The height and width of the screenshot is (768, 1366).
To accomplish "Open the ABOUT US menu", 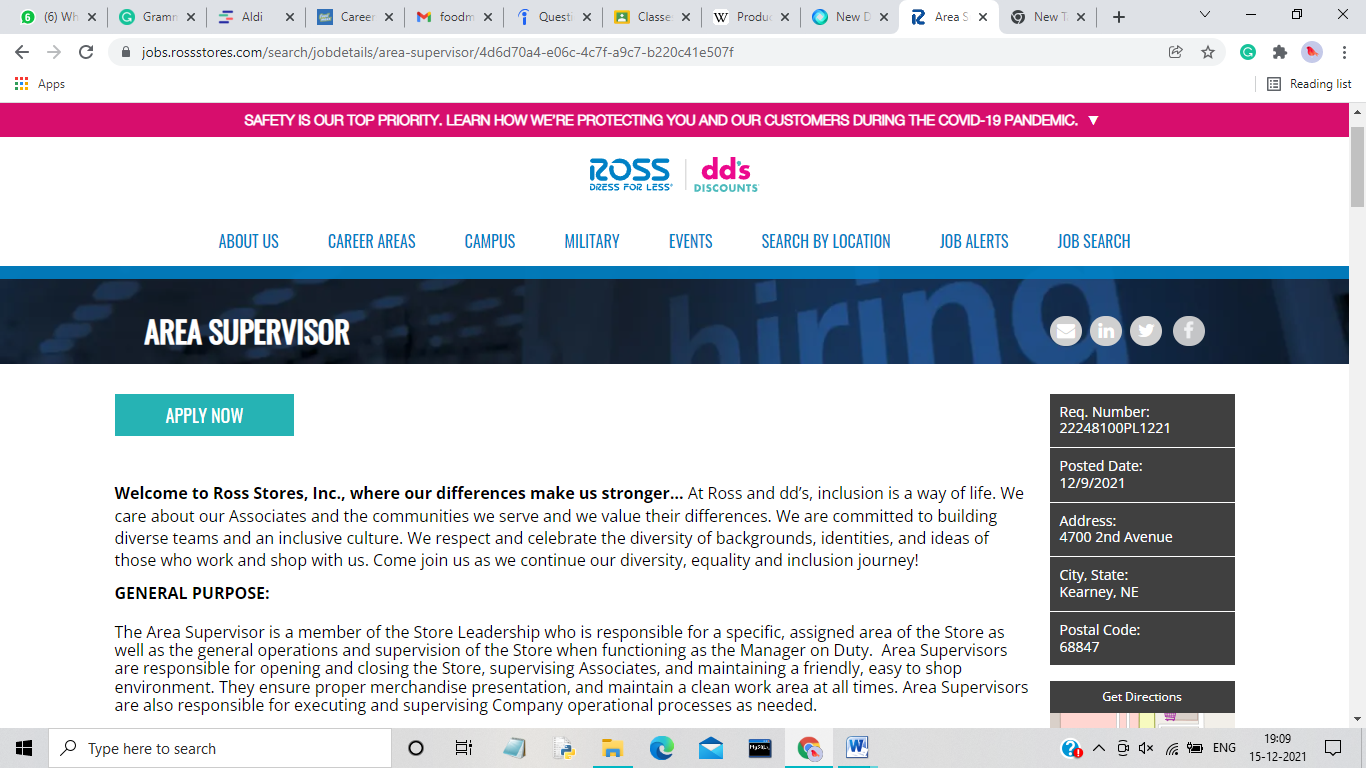I will [x=249, y=241].
